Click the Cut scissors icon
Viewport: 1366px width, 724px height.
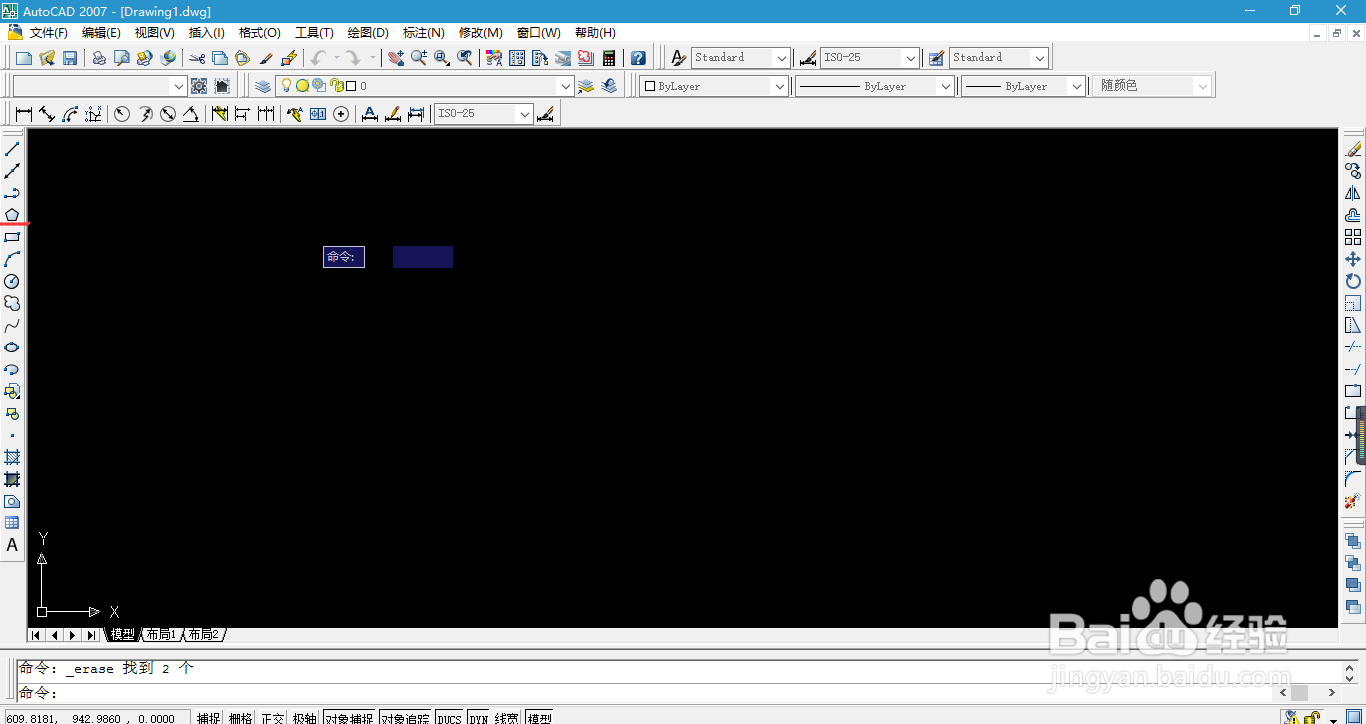197,58
